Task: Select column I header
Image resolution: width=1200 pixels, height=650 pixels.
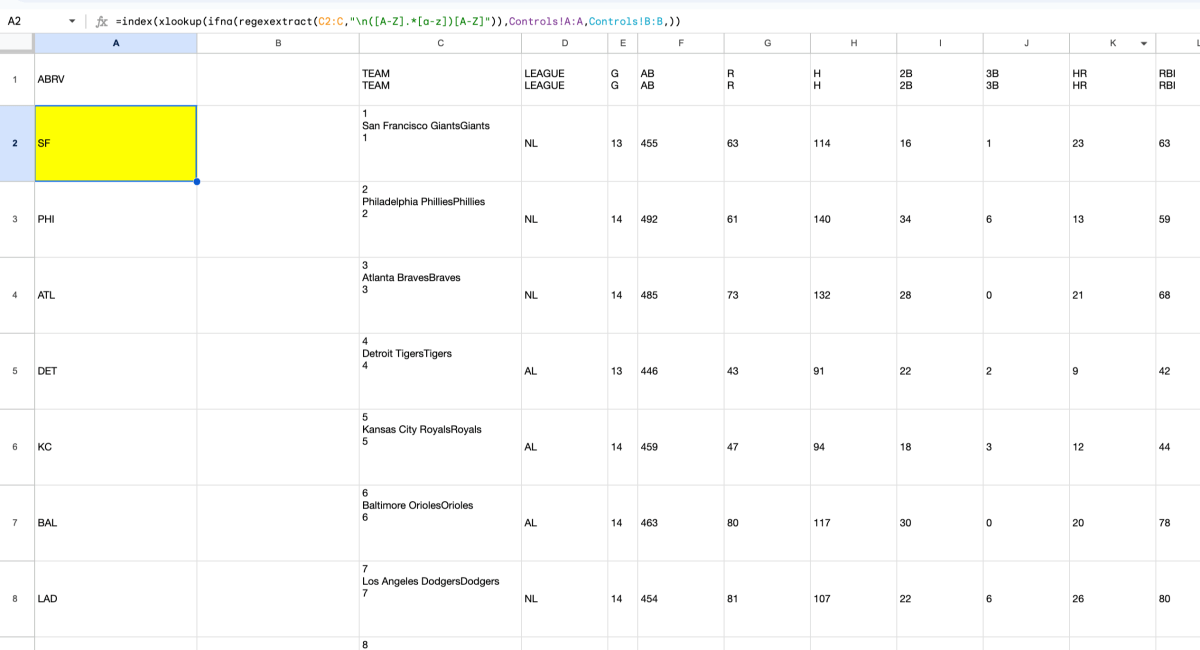Action: (940, 43)
